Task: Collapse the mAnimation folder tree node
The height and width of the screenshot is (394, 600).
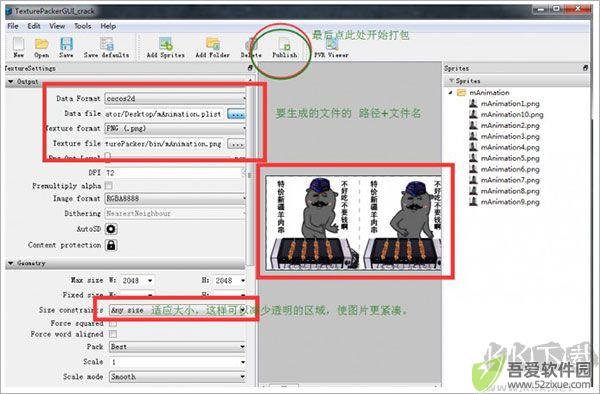Action: [450, 93]
